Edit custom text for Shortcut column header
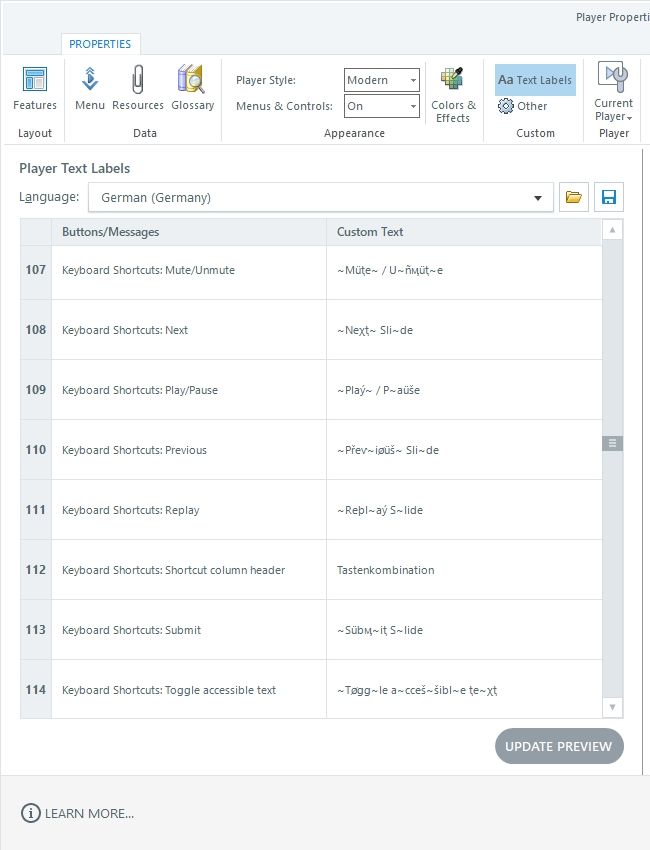The height and width of the screenshot is (850, 650). tap(464, 570)
